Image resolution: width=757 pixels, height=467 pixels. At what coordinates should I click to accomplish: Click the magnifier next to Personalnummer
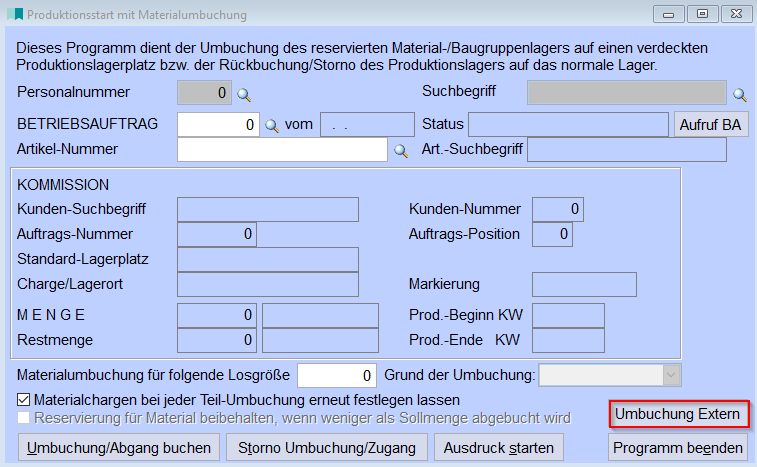(x=243, y=94)
